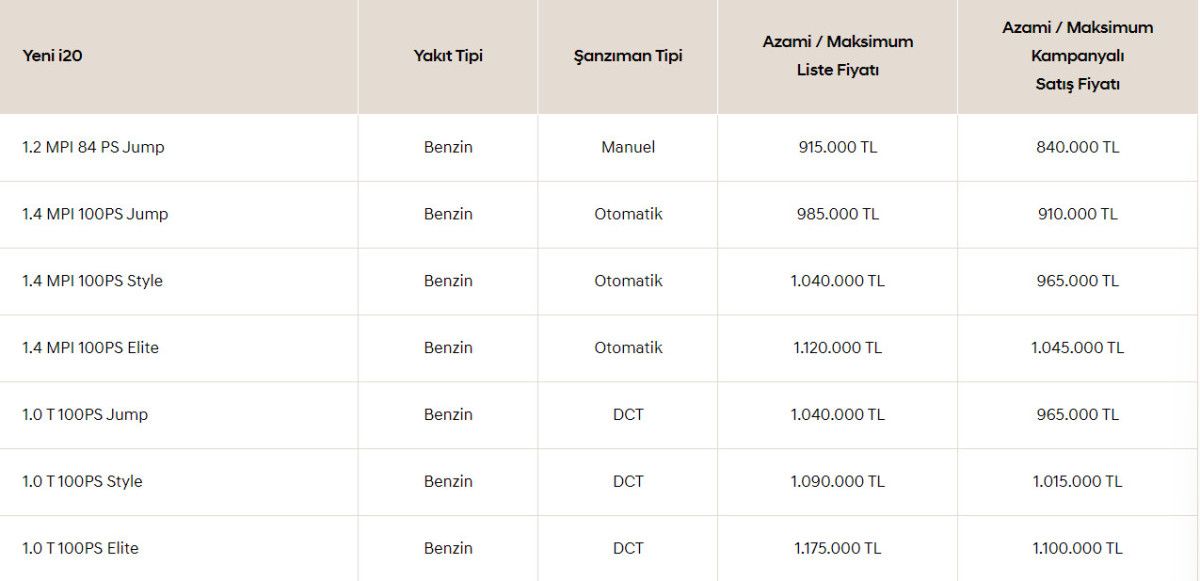Viewport: 1200px width, 581px height.
Task: Click the 1.045.000 TL campaign price
Action: pyautogui.click(x=1078, y=348)
